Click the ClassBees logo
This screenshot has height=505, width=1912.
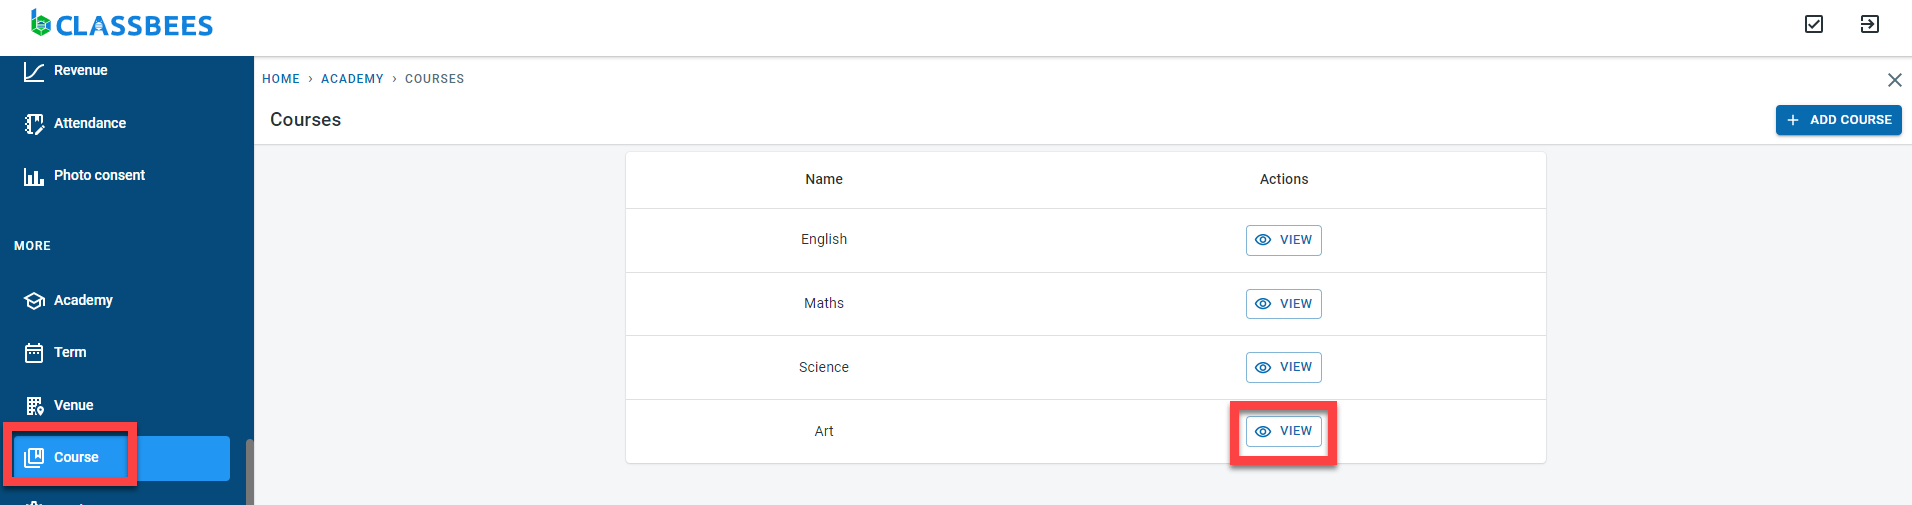pos(122,24)
